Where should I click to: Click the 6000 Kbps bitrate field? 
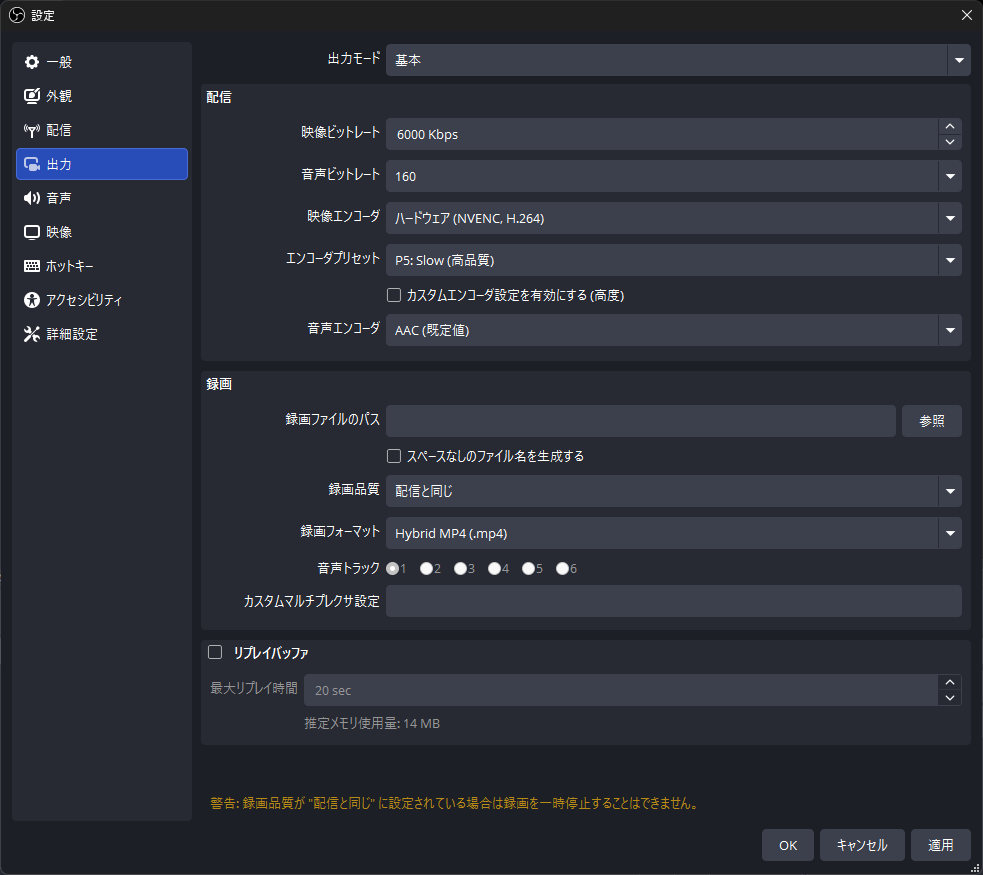coord(662,134)
